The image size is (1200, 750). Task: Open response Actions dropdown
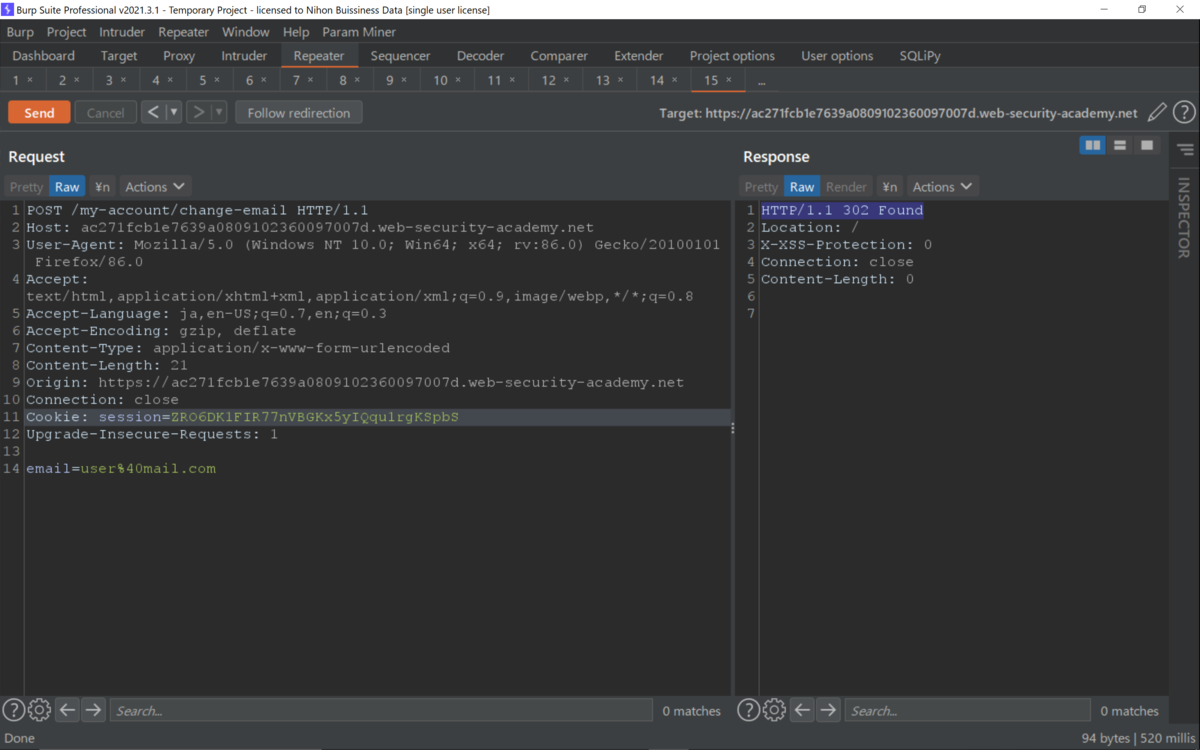[942, 187]
